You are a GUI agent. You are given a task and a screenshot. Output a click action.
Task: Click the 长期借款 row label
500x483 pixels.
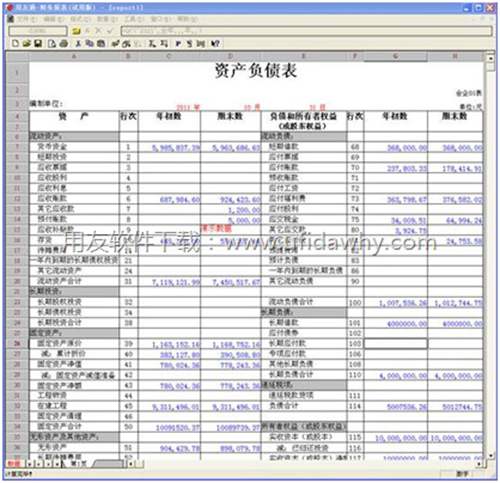tap(284, 322)
